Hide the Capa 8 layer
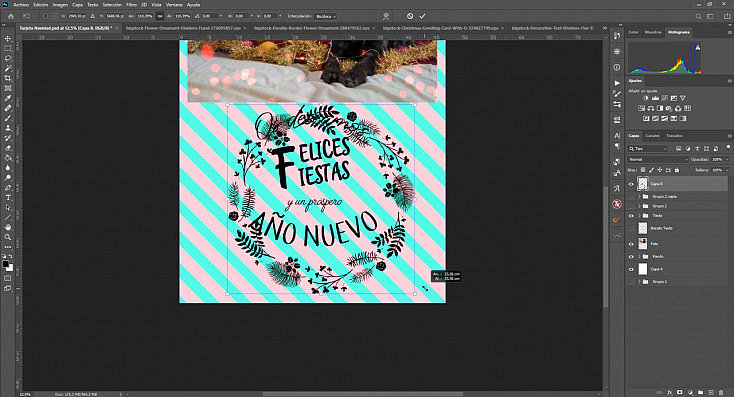 point(631,184)
